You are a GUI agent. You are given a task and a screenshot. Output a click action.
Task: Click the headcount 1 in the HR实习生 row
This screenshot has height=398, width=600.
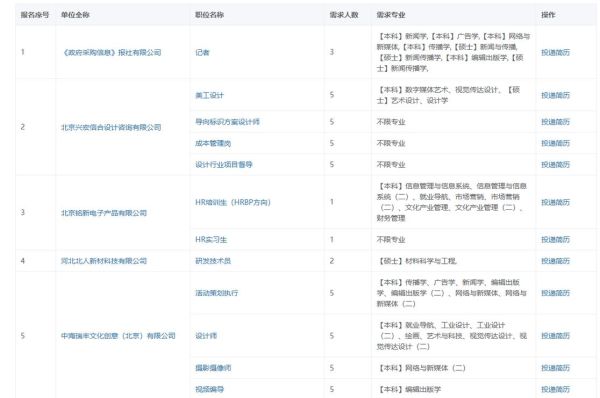tap(332, 240)
